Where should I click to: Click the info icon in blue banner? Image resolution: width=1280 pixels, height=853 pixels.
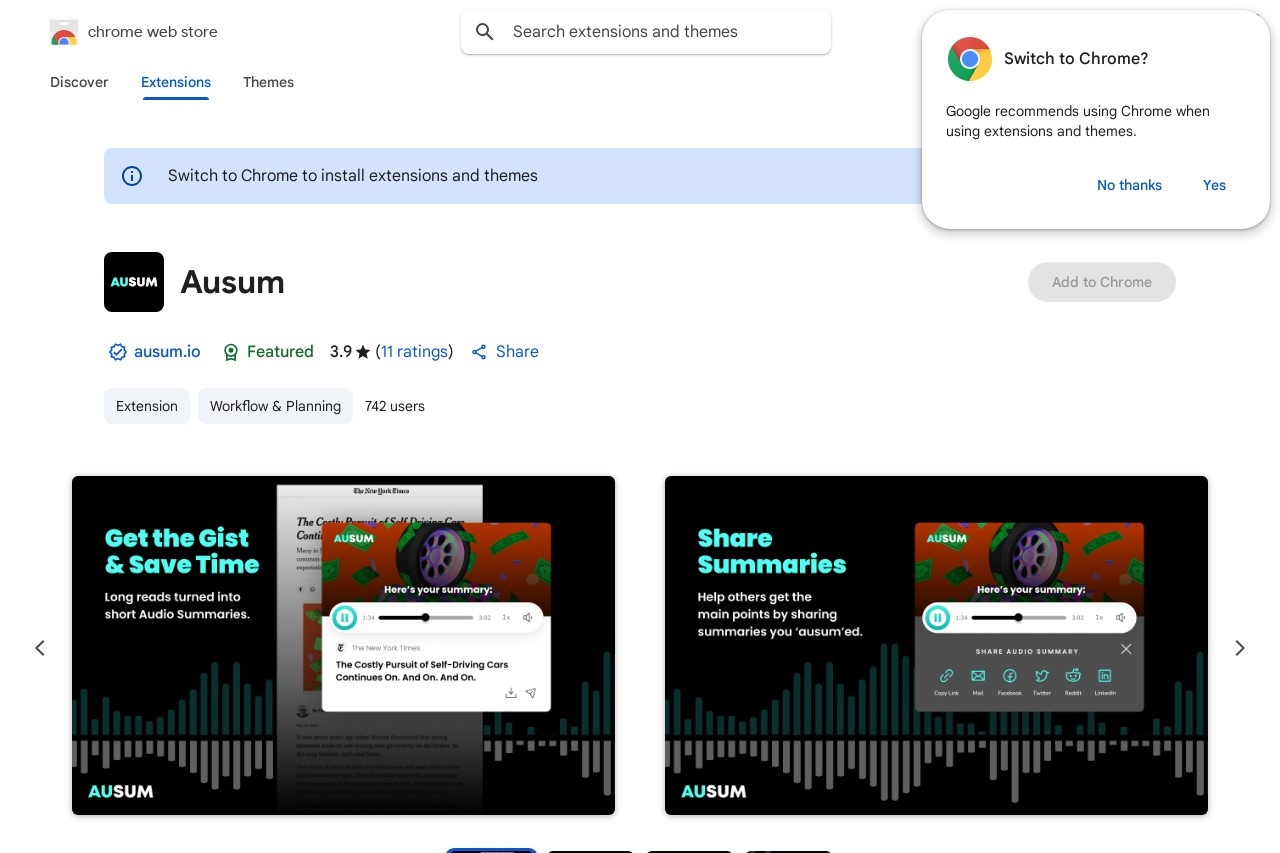click(x=132, y=176)
